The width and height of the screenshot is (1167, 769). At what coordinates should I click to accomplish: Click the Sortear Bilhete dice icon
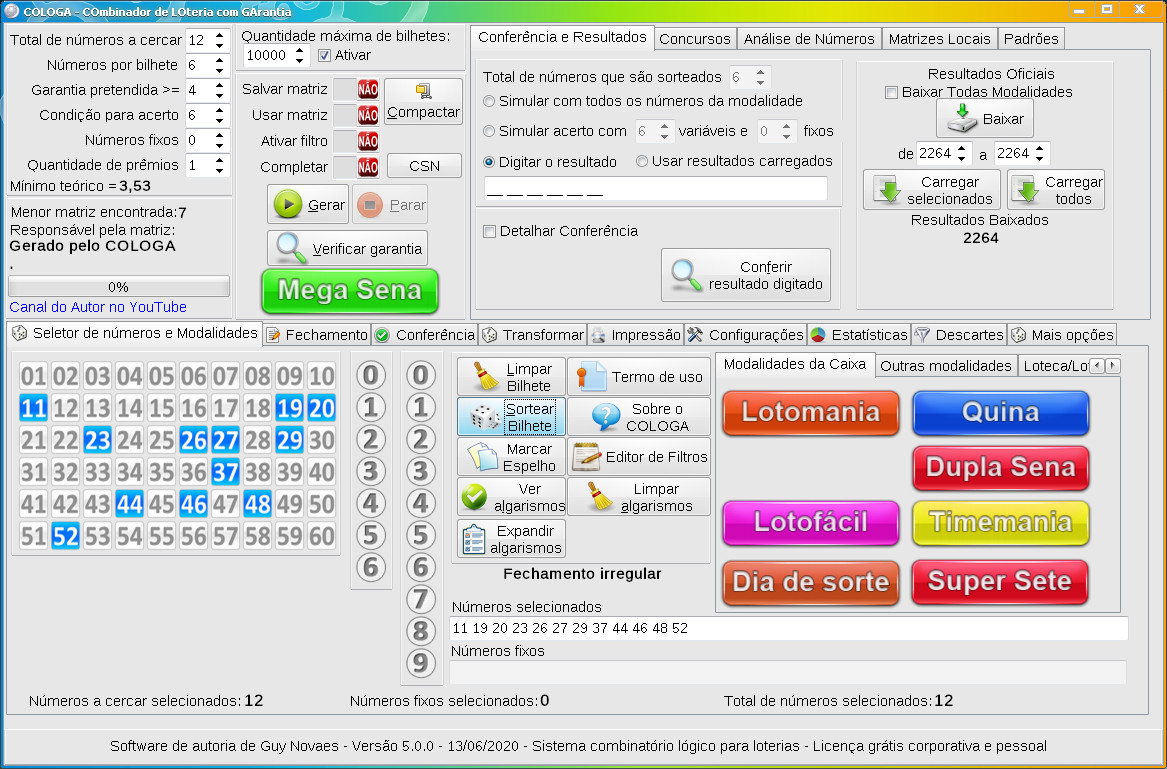485,417
